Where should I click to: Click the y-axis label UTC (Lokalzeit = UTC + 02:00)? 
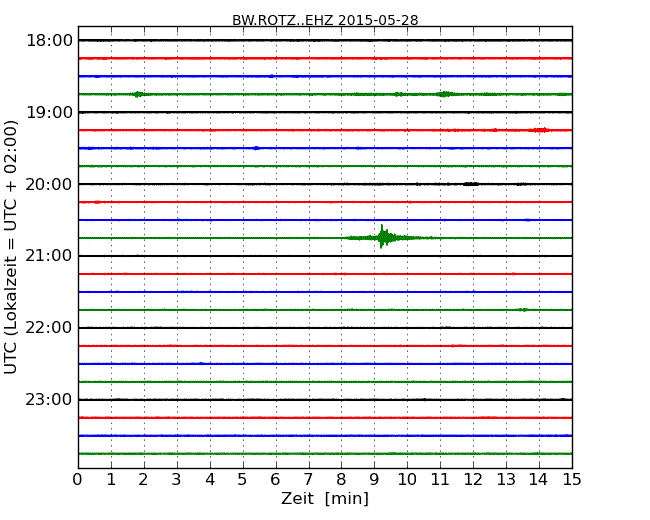pyautogui.click(x=10, y=247)
